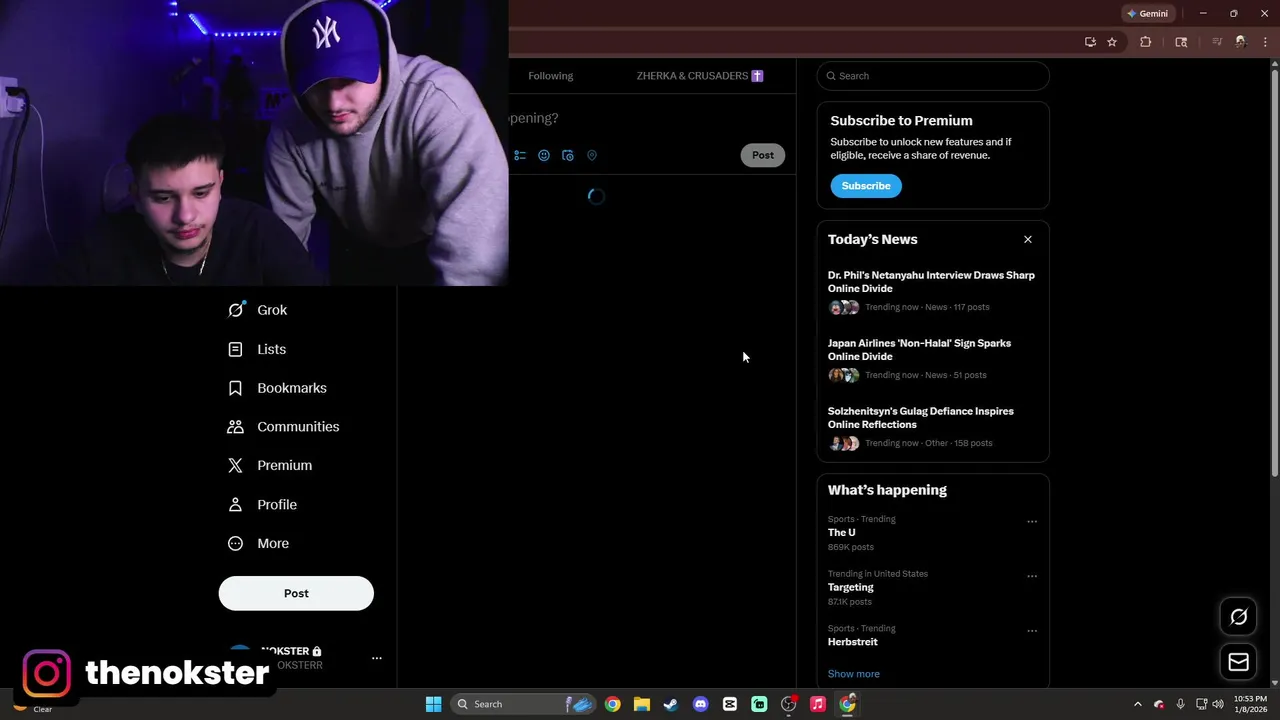1280x720 pixels.
Task: Open Lists in the left navigation
Action: 257,349
